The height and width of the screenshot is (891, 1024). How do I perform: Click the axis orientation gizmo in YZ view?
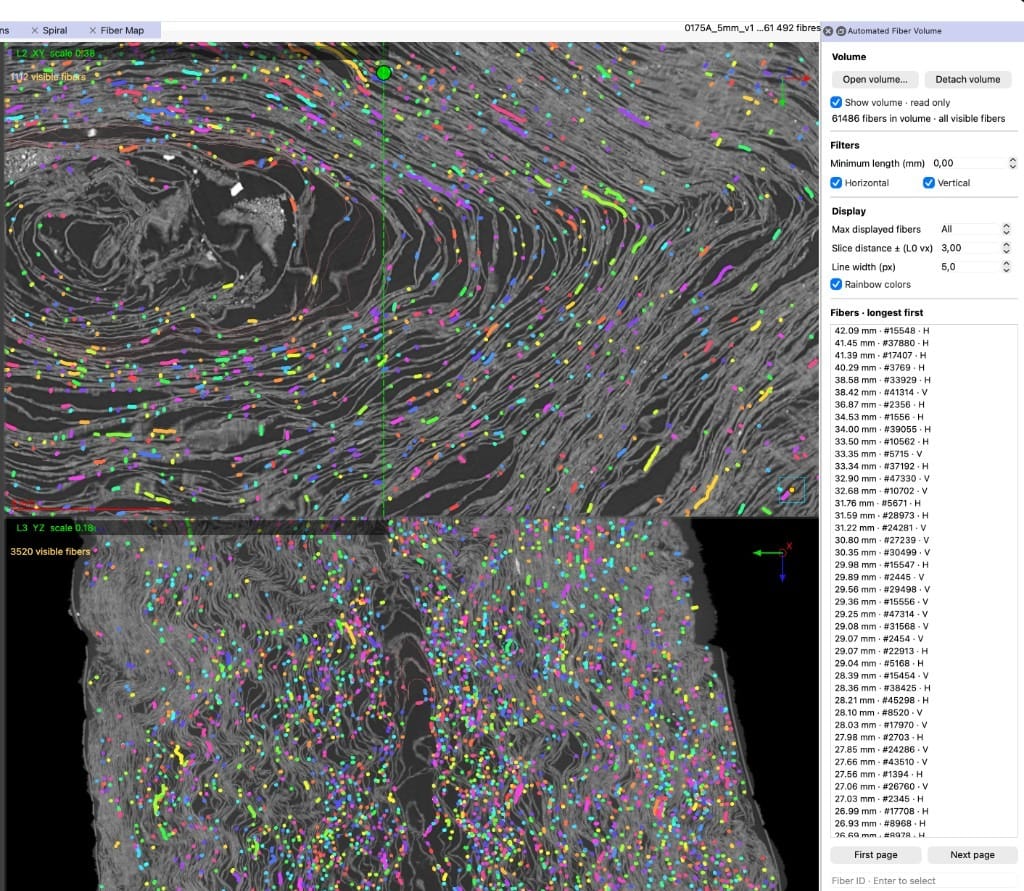(774, 560)
